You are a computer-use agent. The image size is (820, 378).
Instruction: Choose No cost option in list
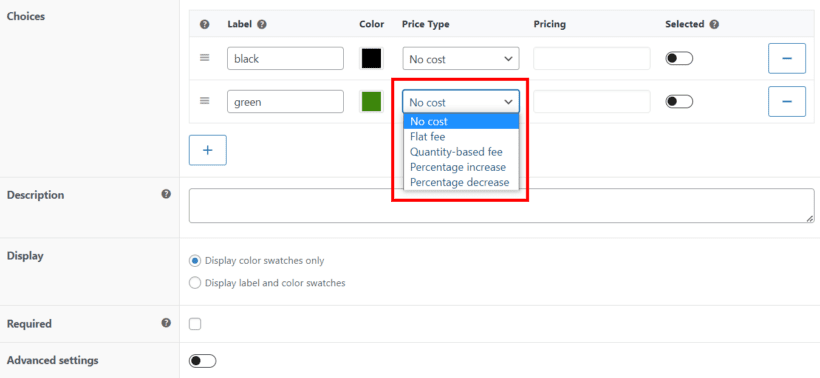coord(461,121)
